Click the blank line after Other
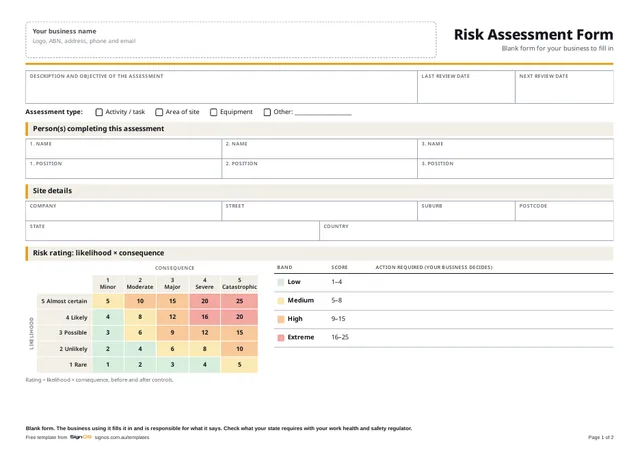Viewport: 640px width, 452px height. coord(323,113)
